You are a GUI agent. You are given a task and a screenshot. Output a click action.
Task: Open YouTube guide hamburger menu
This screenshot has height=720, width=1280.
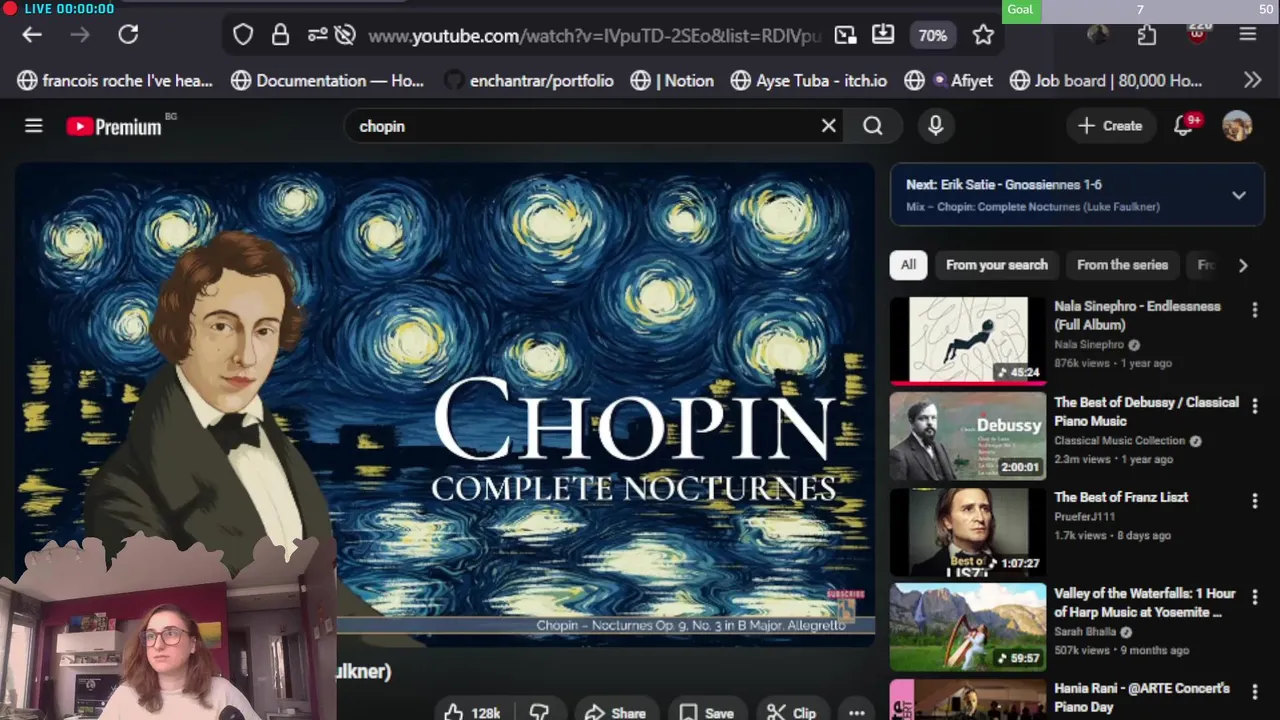pyautogui.click(x=34, y=126)
